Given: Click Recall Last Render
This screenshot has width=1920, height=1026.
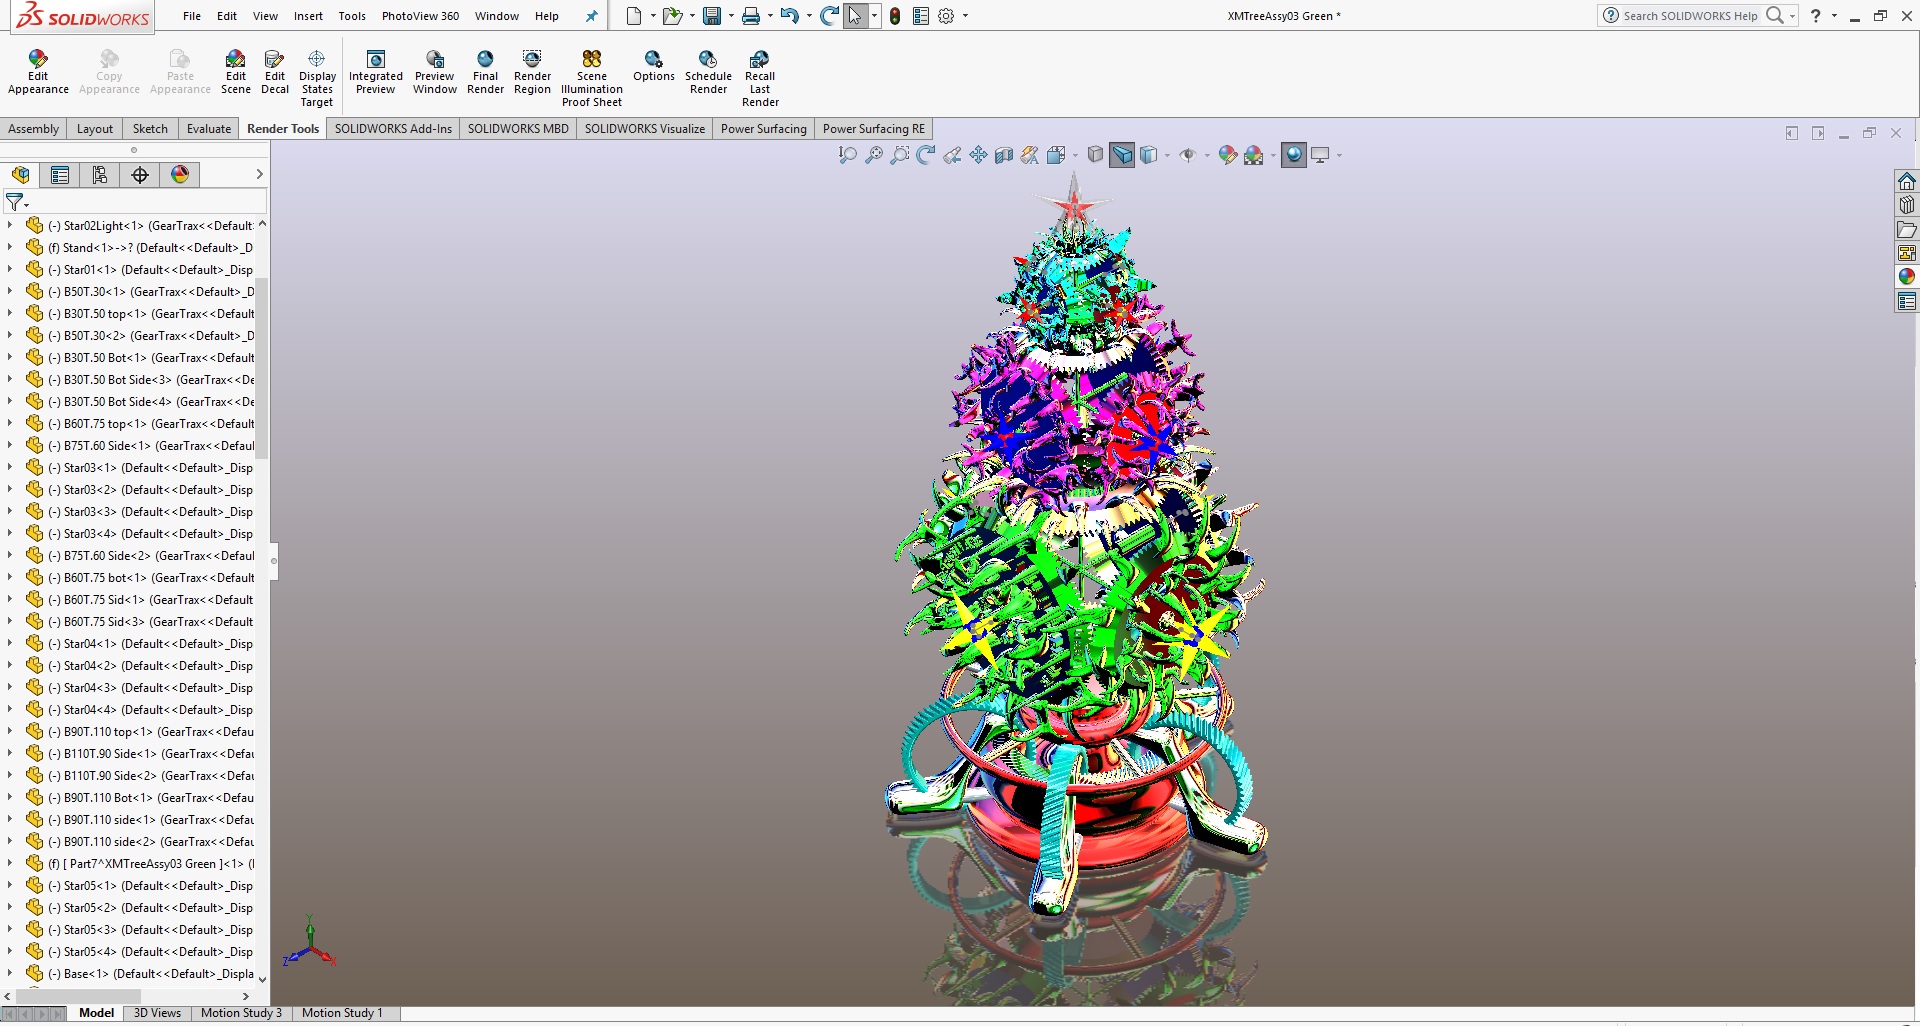Looking at the screenshot, I should [x=760, y=78].
